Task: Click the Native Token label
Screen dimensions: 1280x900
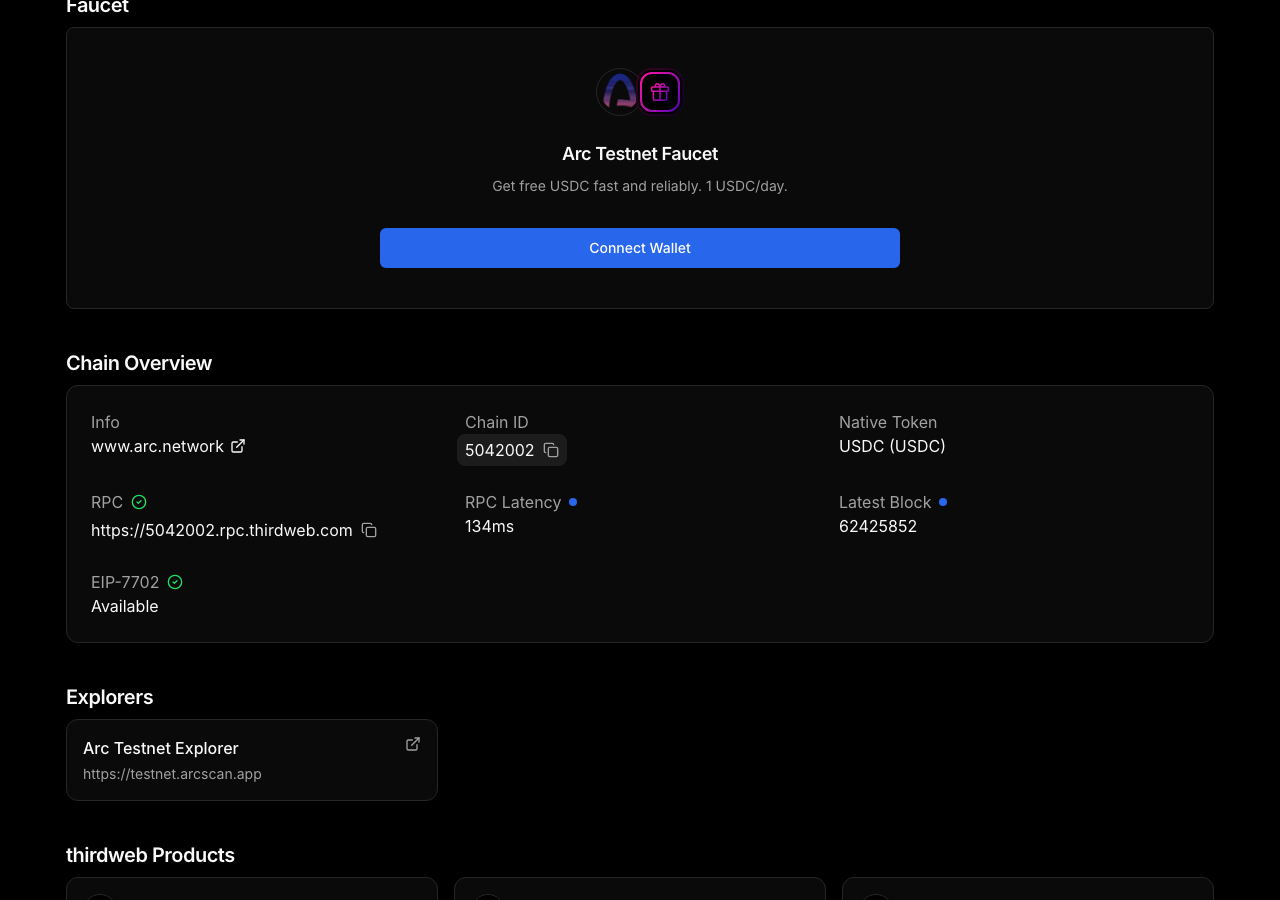Action: click(888, 422)
